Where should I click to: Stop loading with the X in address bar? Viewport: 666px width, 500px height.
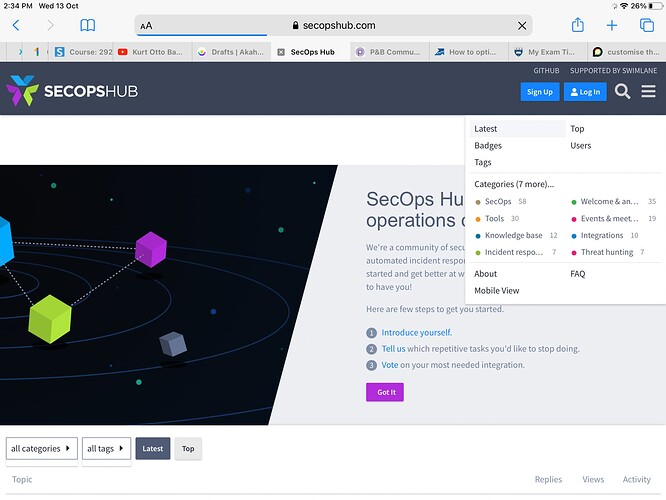(522, 26)
